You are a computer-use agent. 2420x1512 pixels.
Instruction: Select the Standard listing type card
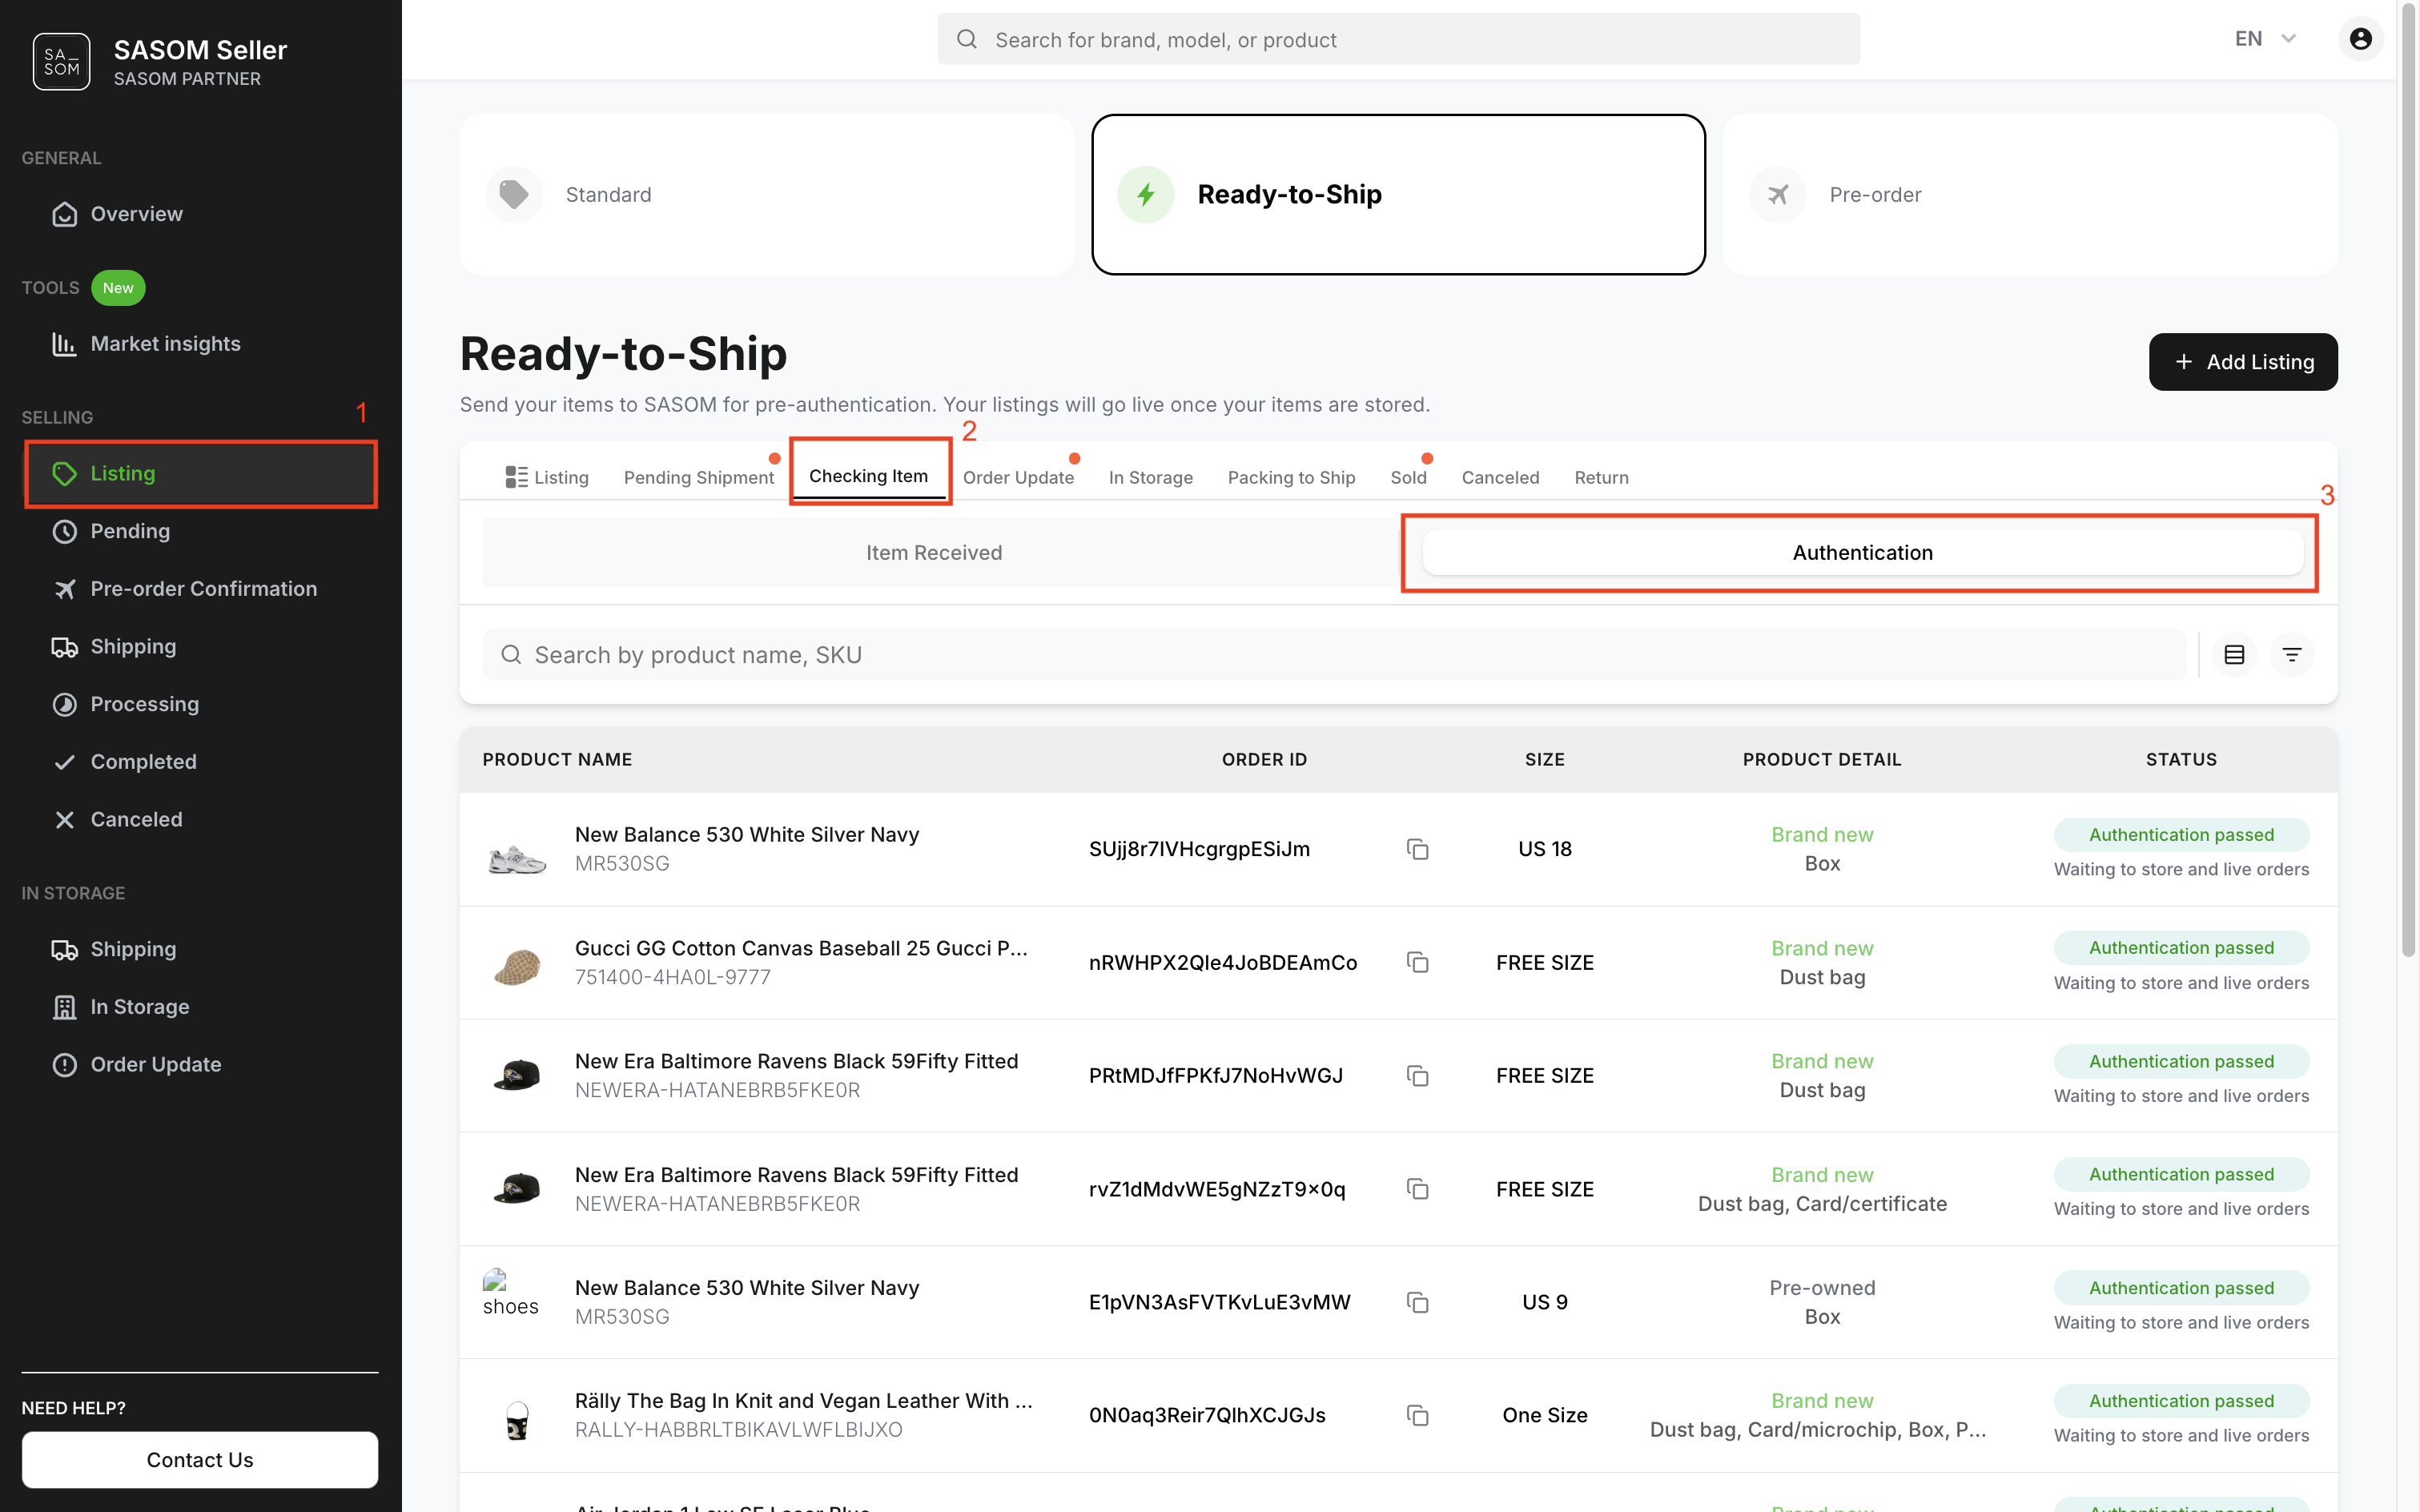click(x=766, y=194)
